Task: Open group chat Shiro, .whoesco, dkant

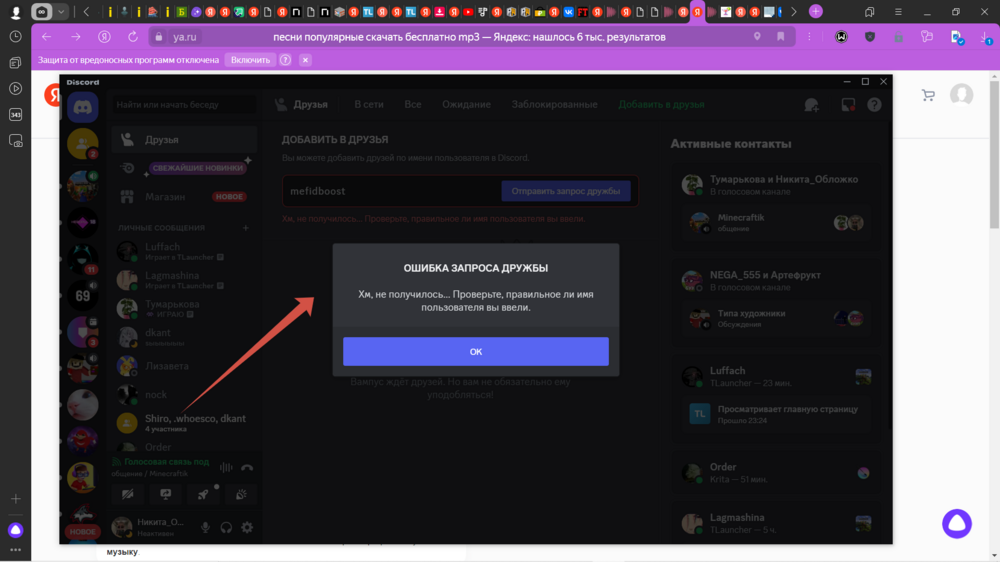Action: (185, 423)
